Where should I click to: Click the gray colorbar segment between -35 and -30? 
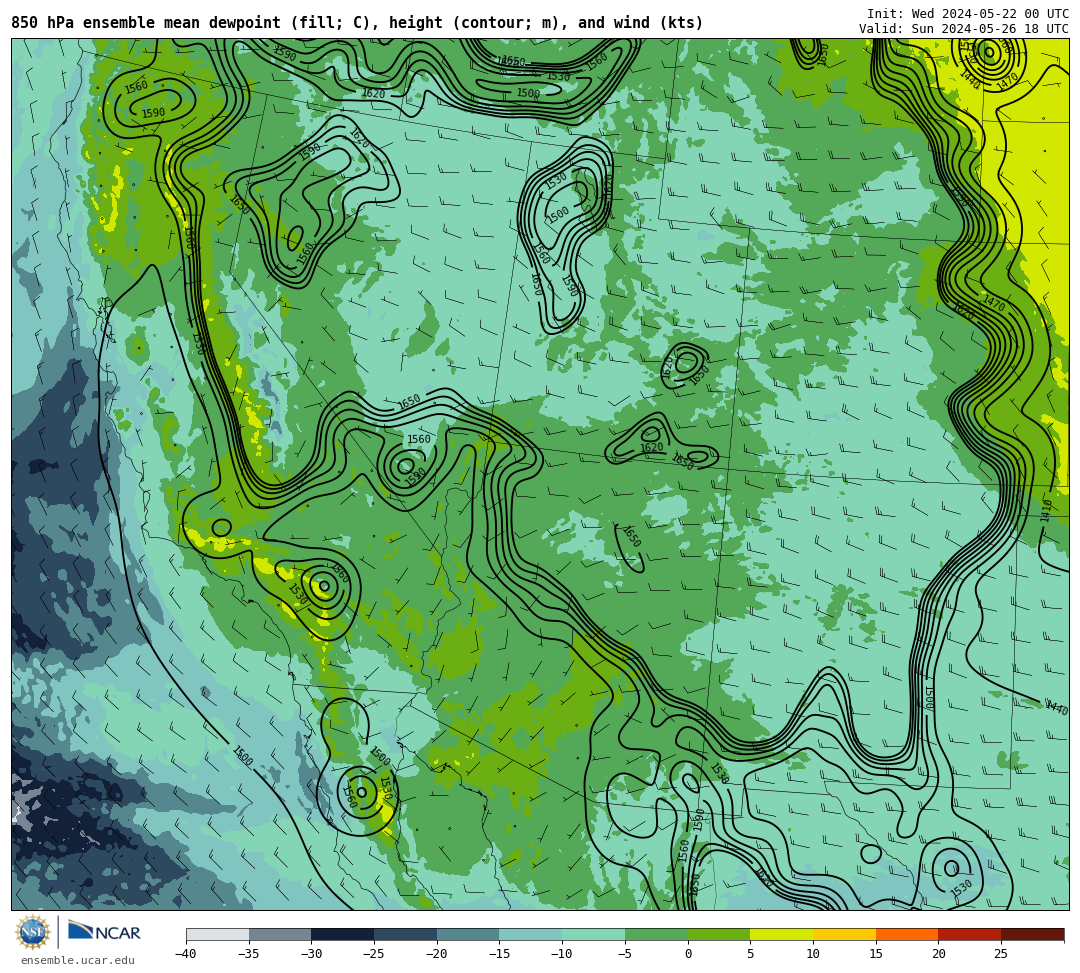[x=280, y=934]
